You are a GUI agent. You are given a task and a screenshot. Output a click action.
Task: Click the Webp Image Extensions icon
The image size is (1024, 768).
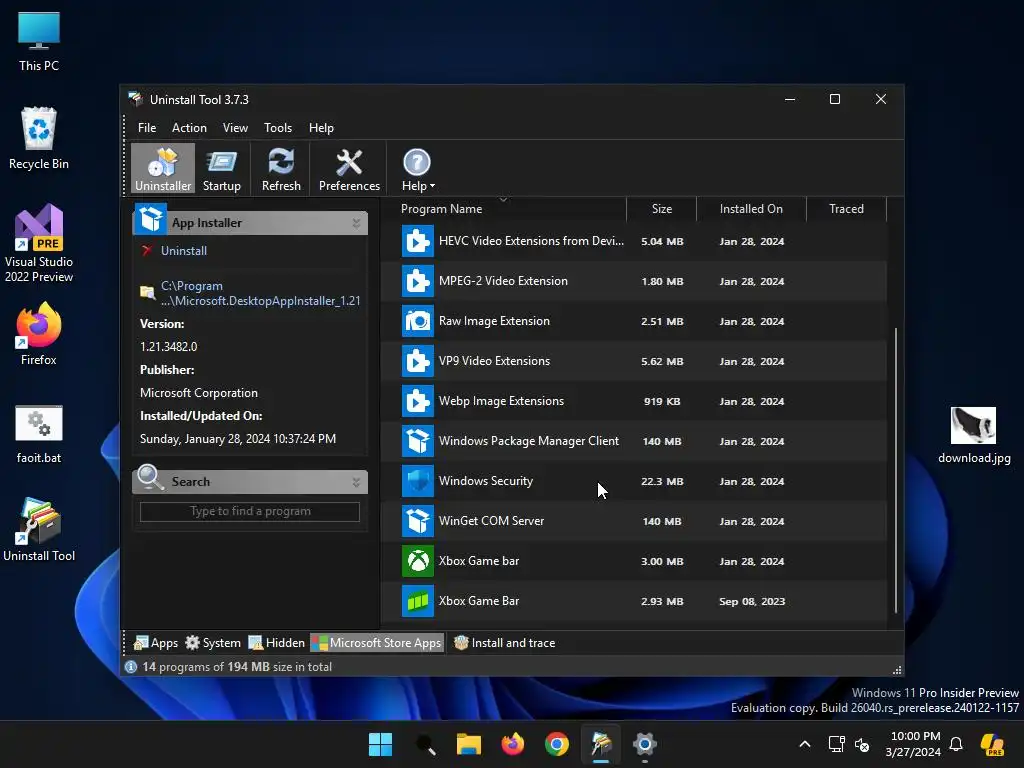click(417, 401)
